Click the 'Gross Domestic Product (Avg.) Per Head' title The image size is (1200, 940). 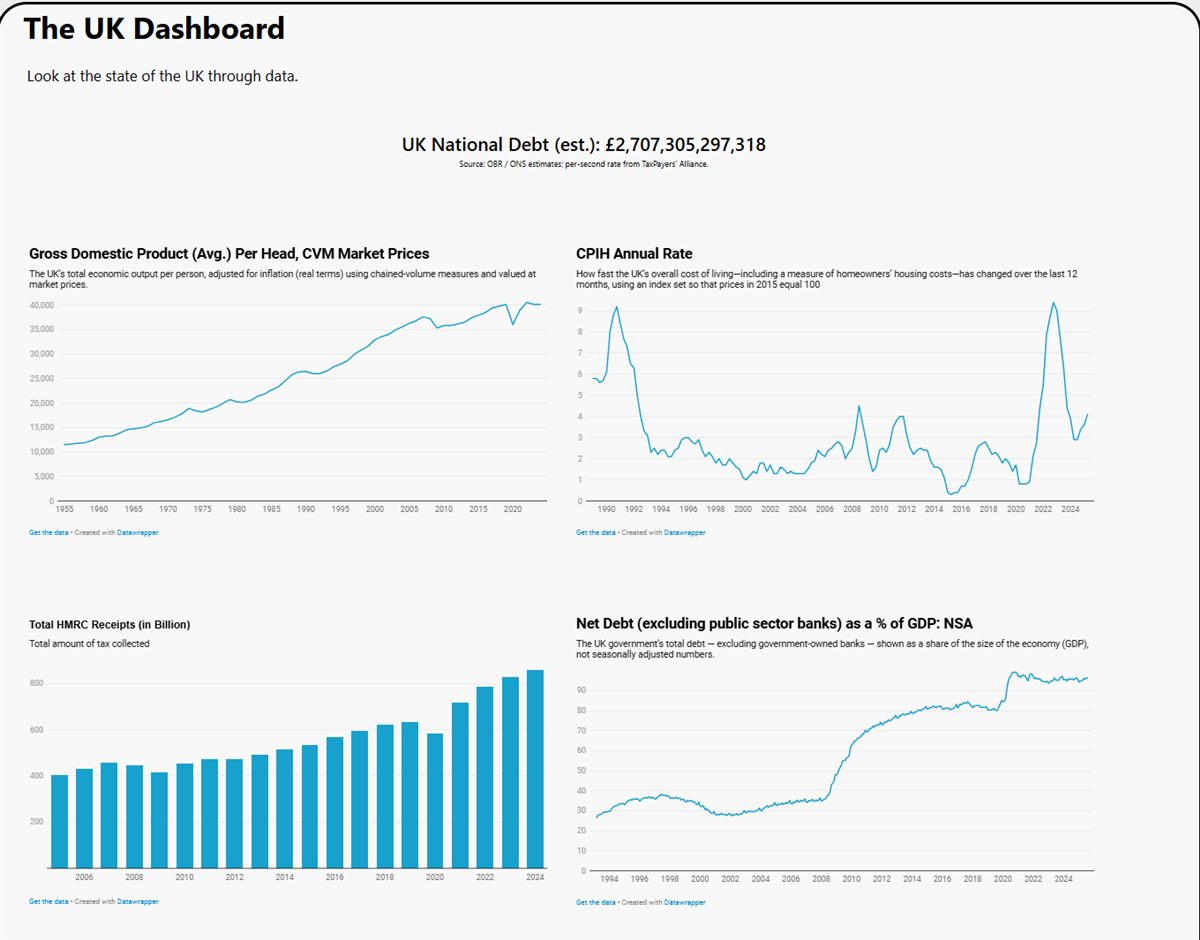point(229,254)
